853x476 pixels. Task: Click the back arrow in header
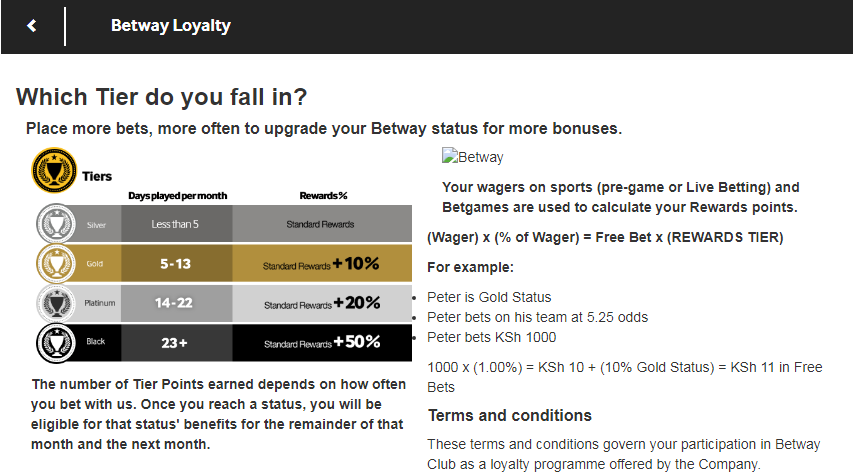tap(32, 26)
